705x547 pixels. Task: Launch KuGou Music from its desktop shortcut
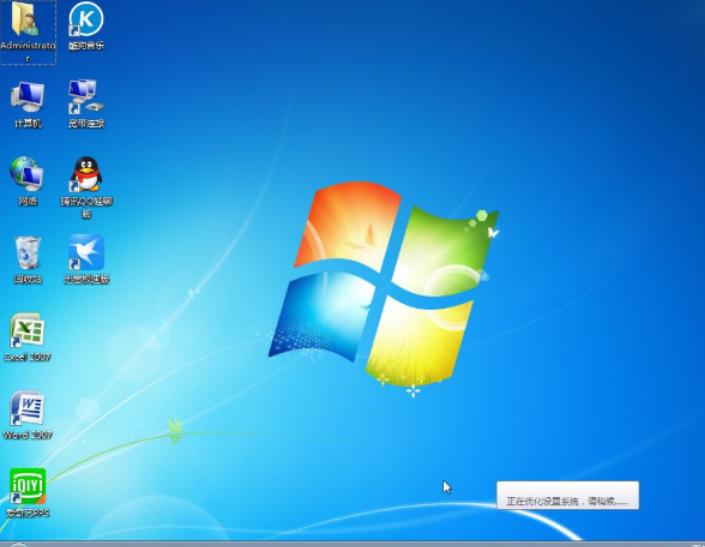86,19
